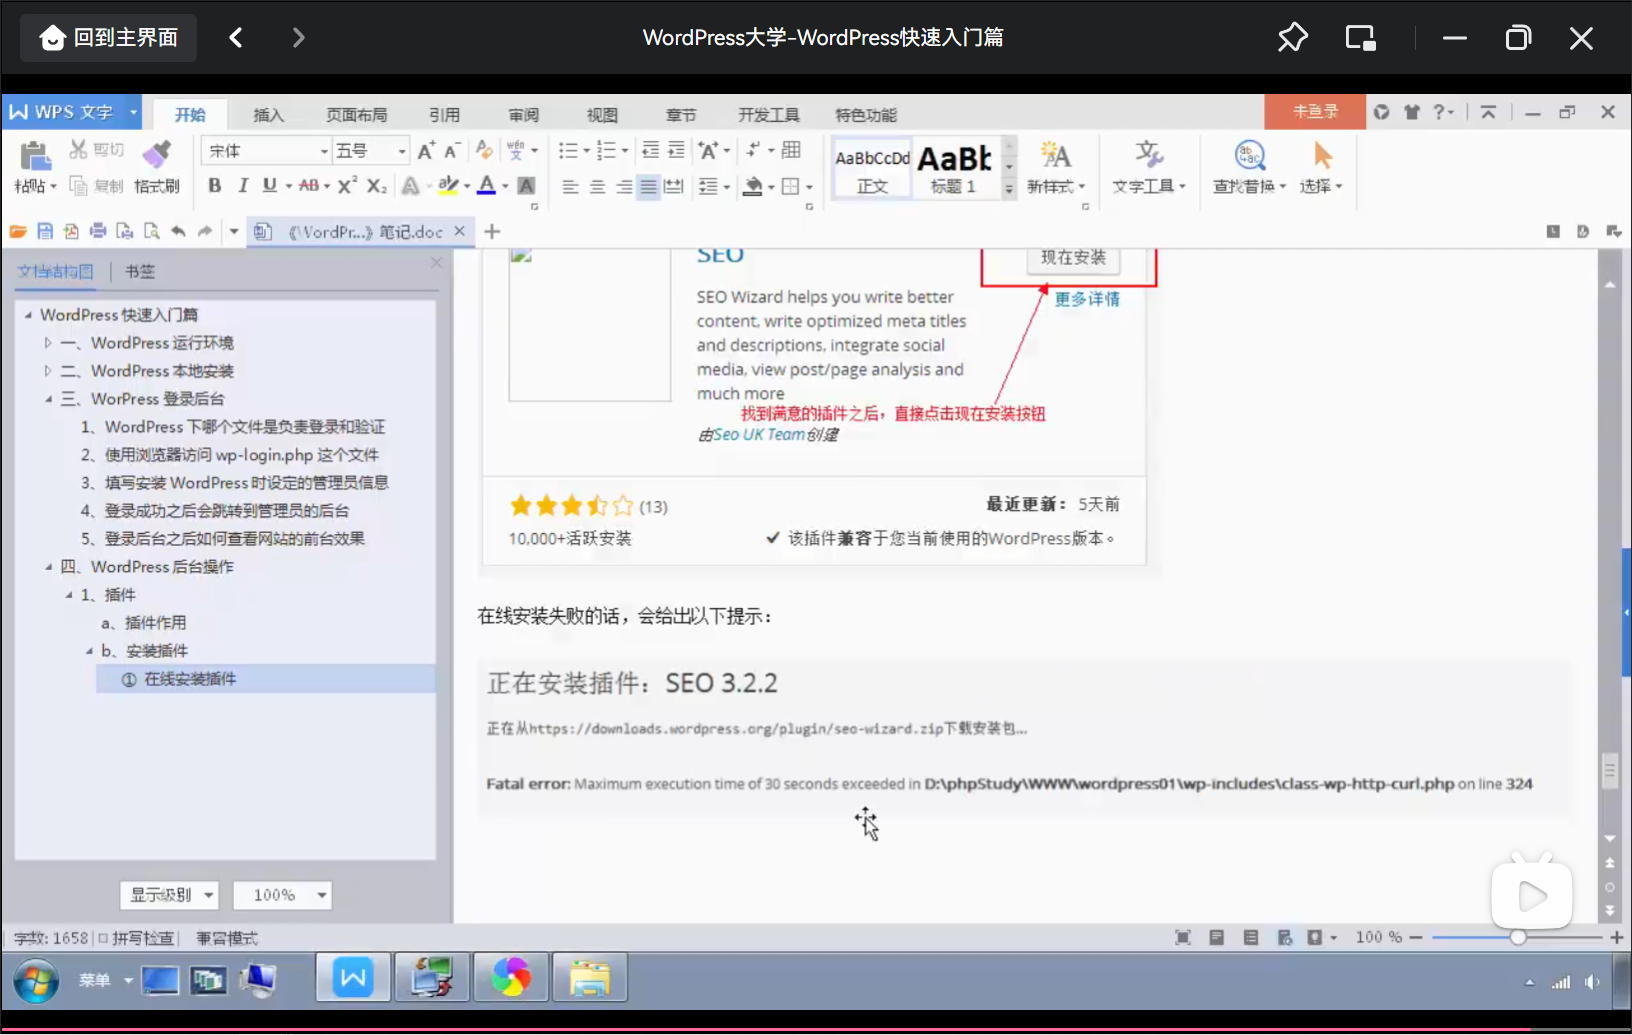Switch to the 插入 ribbon tab

(x=268, y=115)
